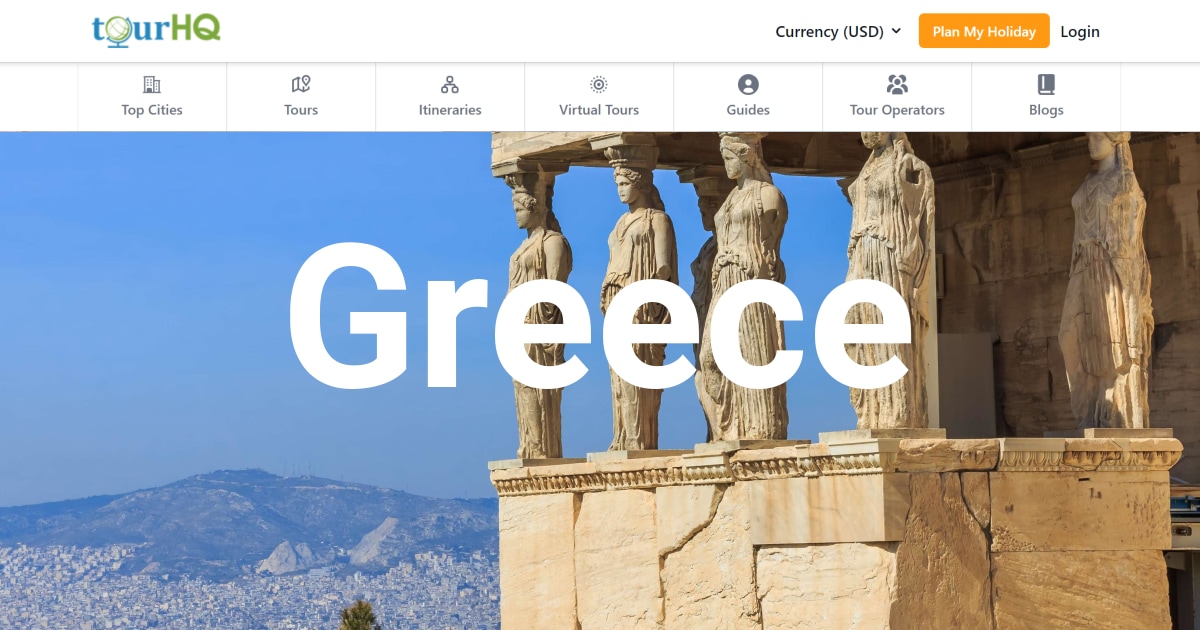Click the Plan My Holiday button
Screen dimensions: 1200x630
click(x=984, y=31)
